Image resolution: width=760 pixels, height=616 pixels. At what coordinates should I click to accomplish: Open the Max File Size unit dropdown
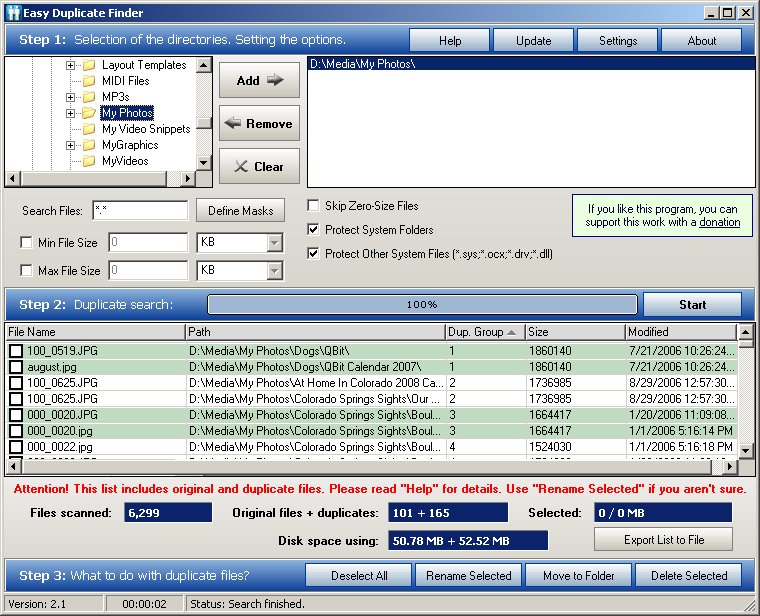[275, 271]
